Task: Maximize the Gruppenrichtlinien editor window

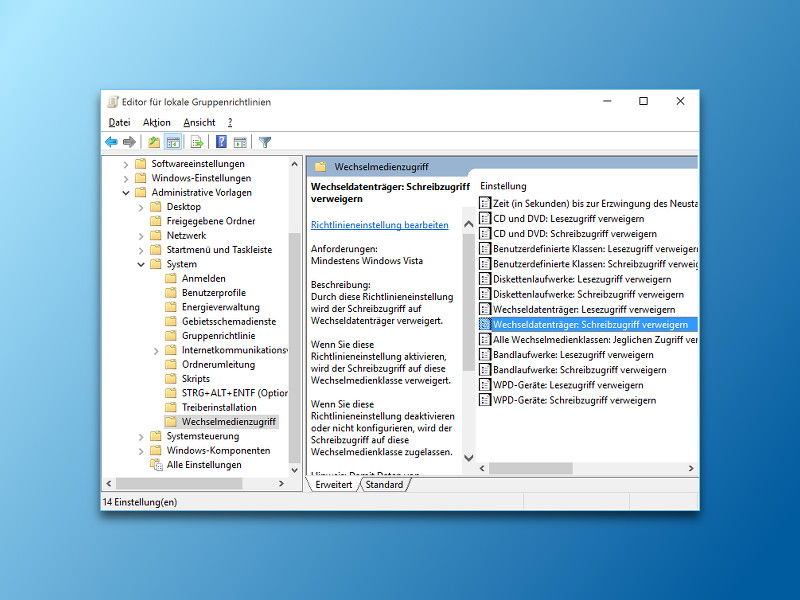Action: pyautogui.click(x=644, y=101)
